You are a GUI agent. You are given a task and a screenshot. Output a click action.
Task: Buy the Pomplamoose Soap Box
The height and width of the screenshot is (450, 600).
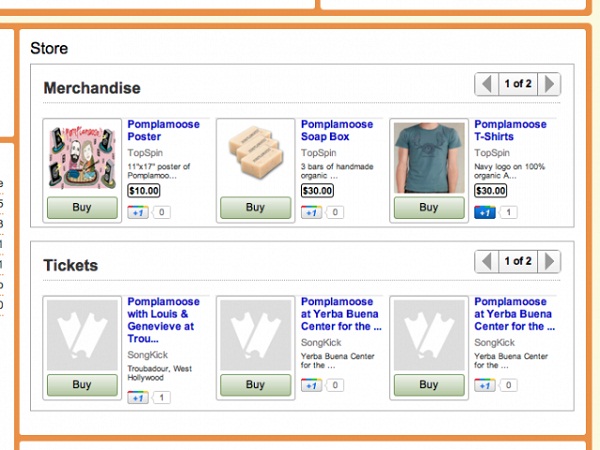coord(255,207)
